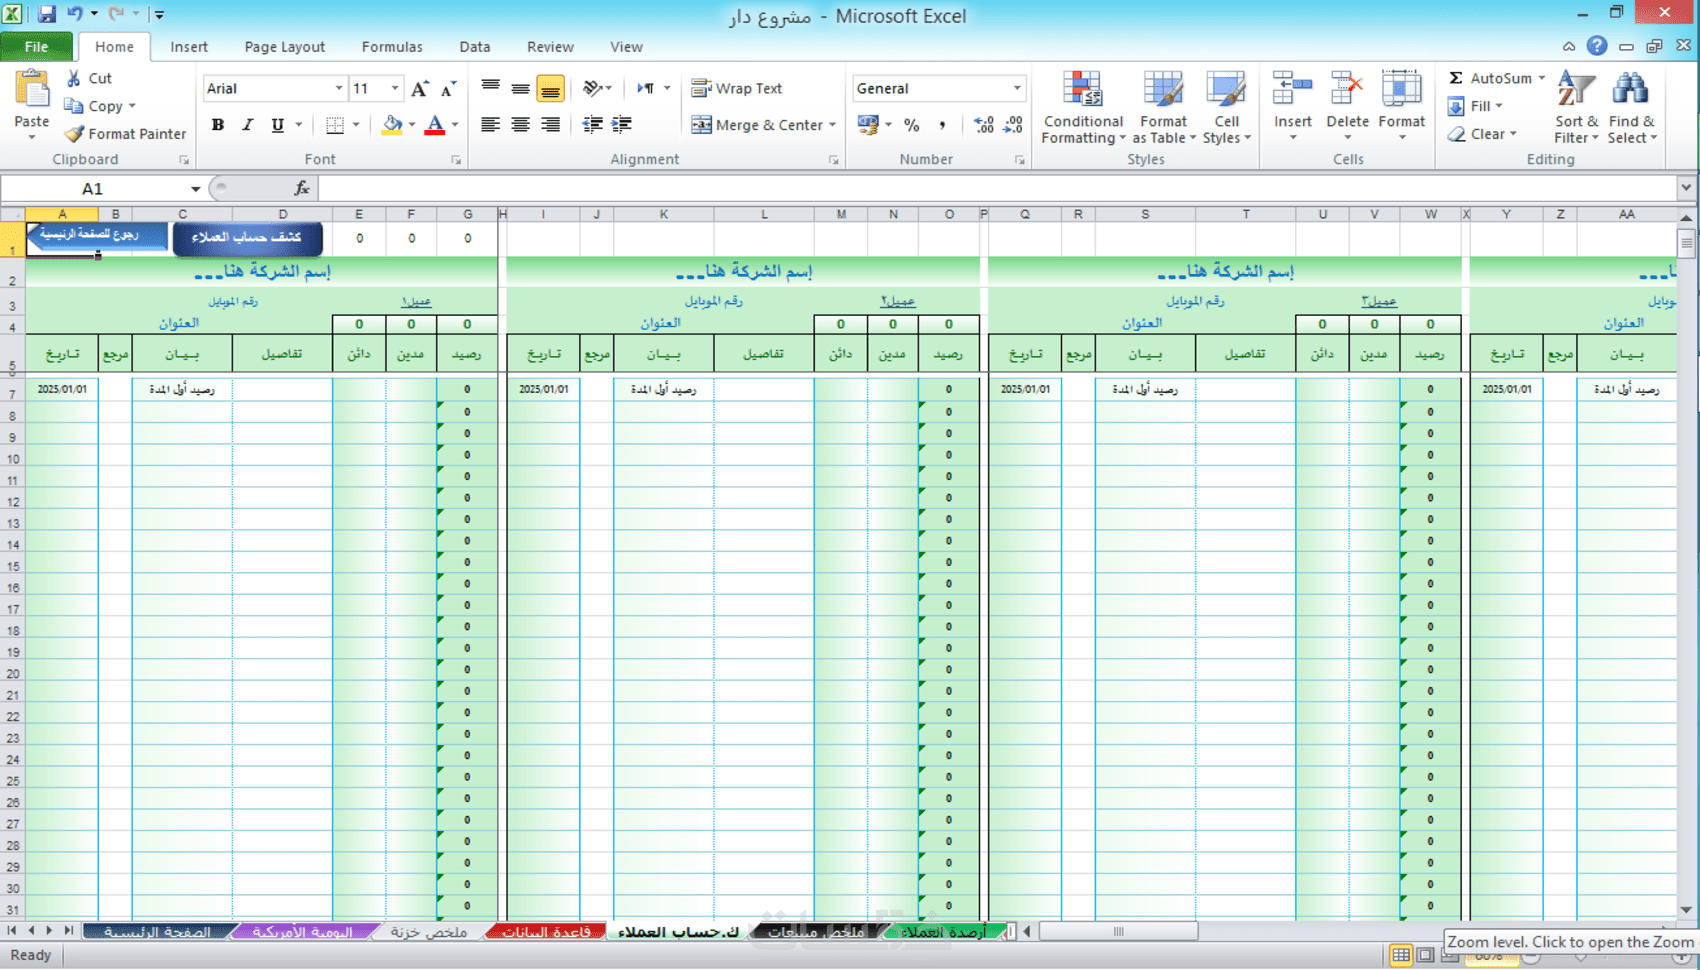
Task: Apply the yellow Fill Color swatch
Action: point(393,125)
